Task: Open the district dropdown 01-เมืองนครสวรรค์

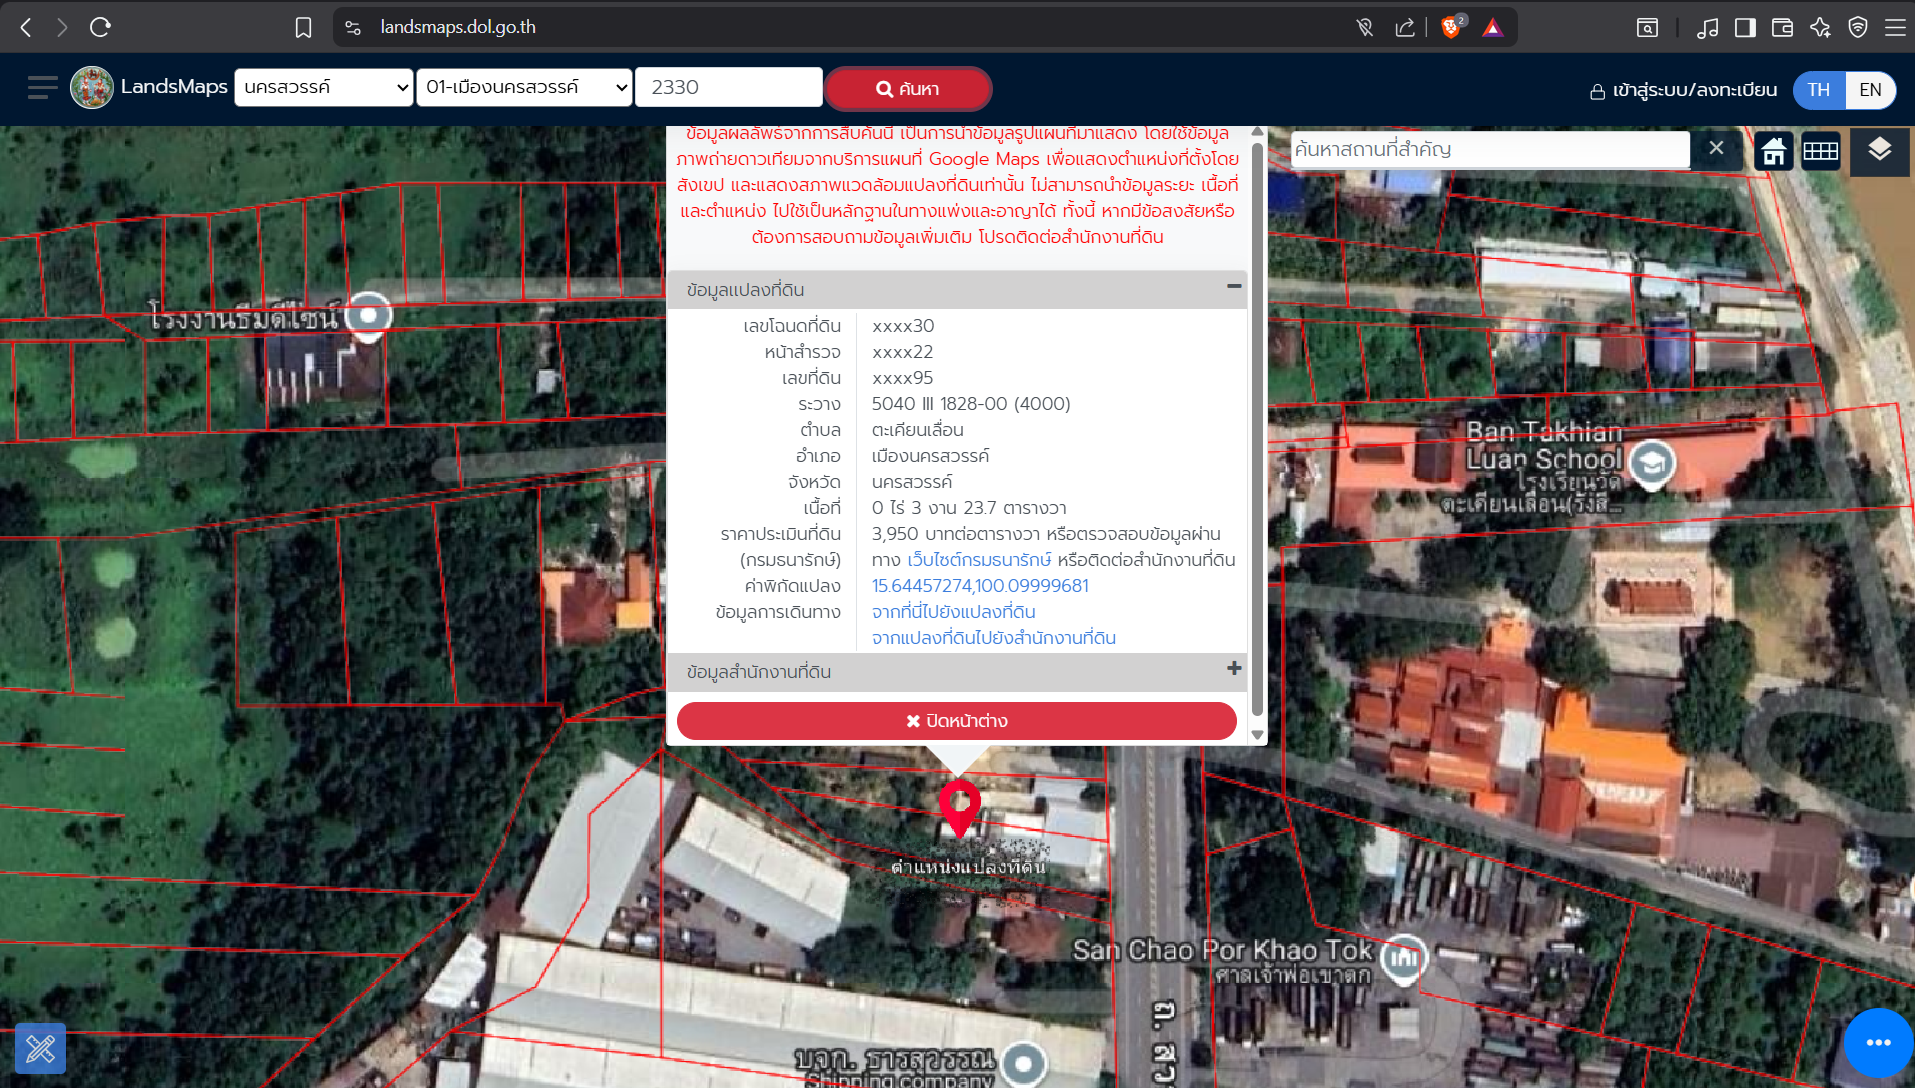Action: click(x=524, y=87)
